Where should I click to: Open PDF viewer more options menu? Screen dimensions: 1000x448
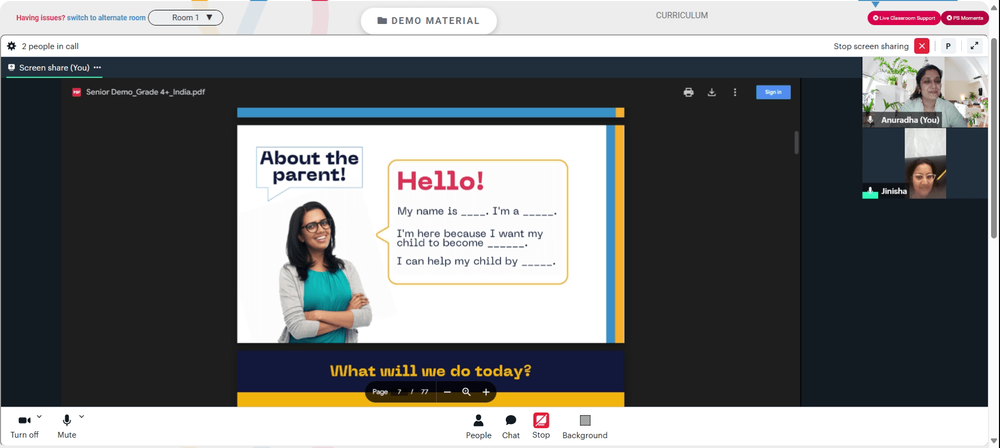(735, 92)
